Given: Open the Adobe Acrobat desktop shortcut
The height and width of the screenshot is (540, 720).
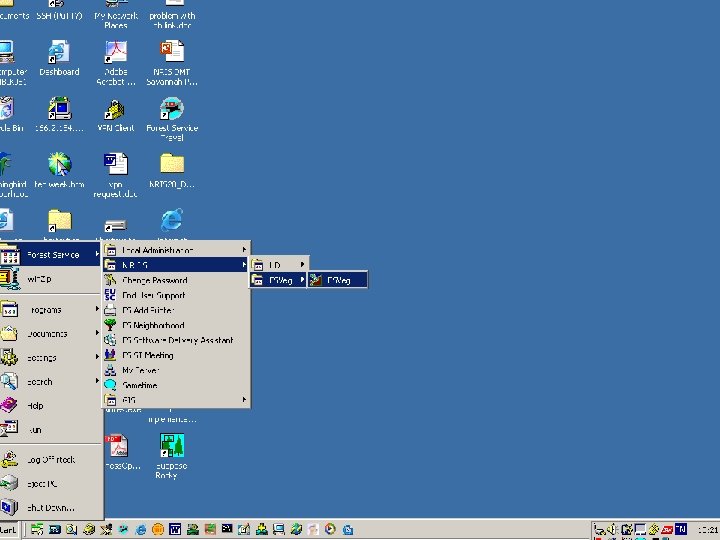Looking at the screenshot, I should coord(115,52).
